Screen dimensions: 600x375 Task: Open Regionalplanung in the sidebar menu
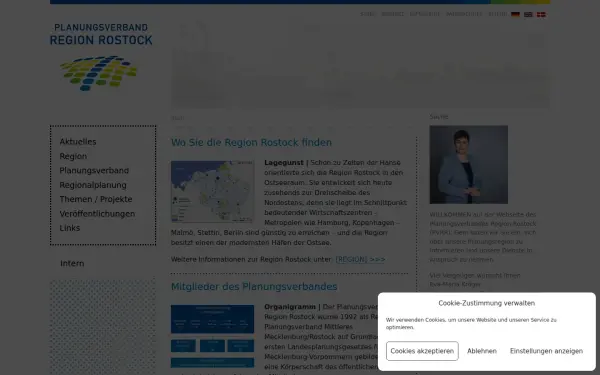(x=93, y=185)
